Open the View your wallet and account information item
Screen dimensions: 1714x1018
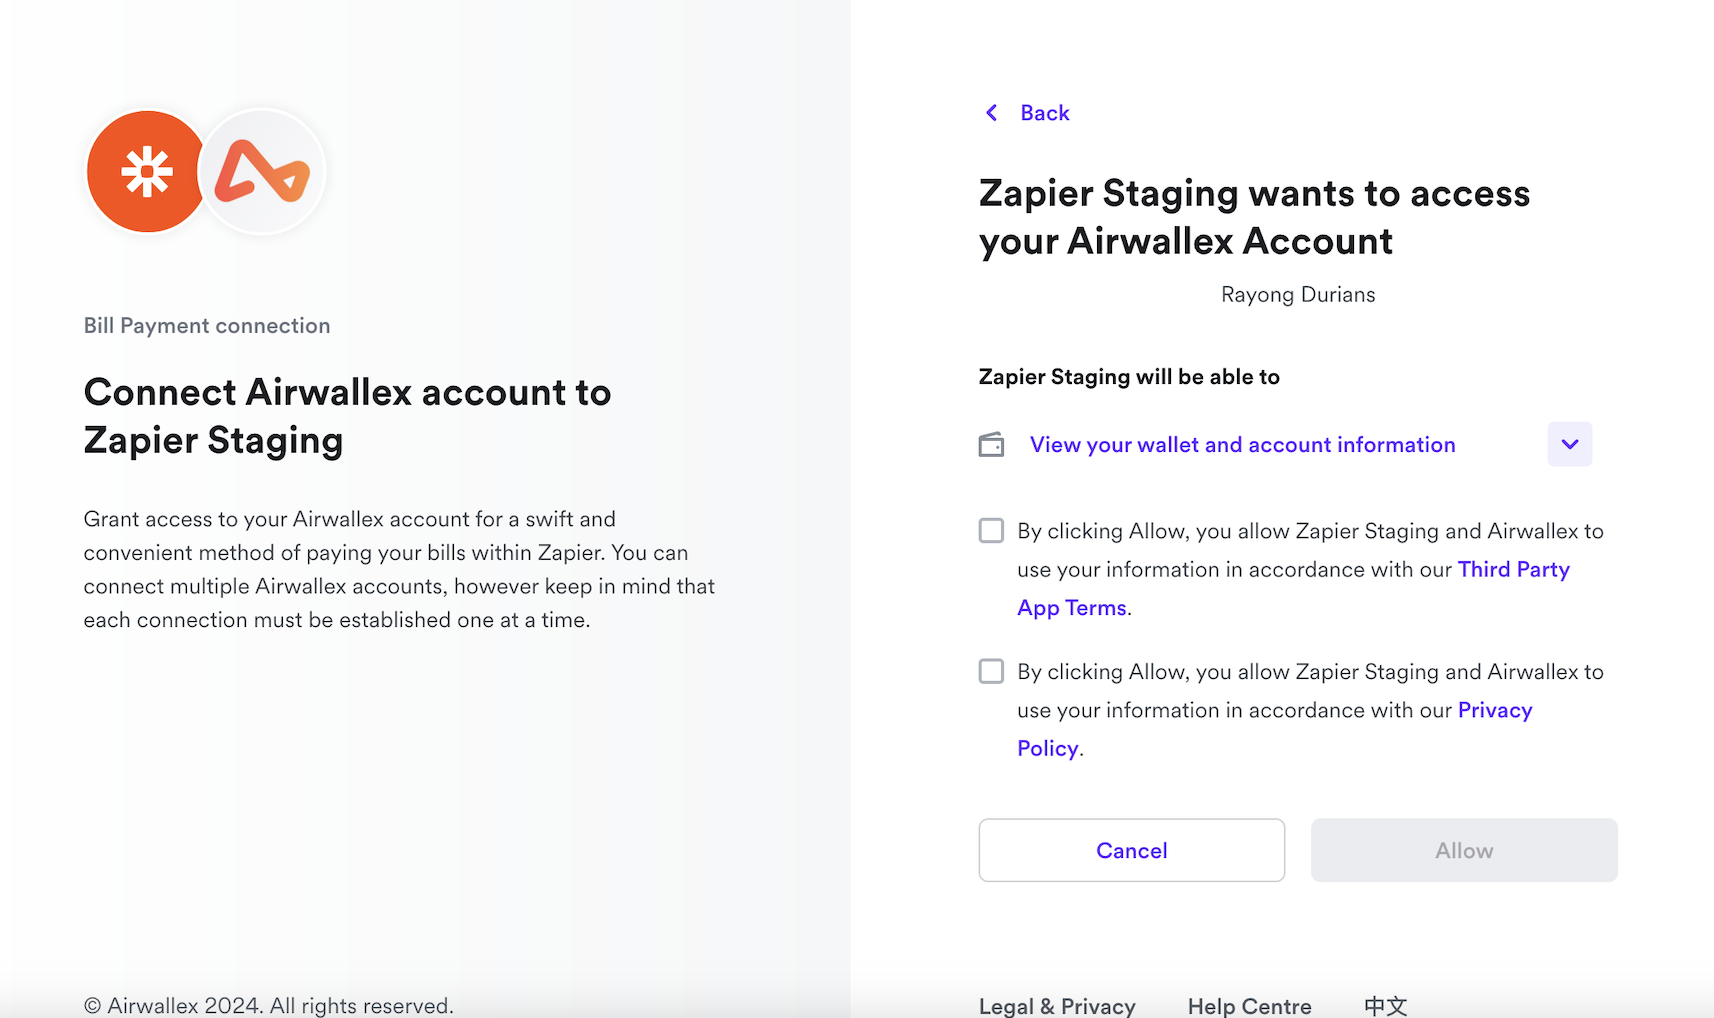pyautogui.click(x=1243, y=444)
